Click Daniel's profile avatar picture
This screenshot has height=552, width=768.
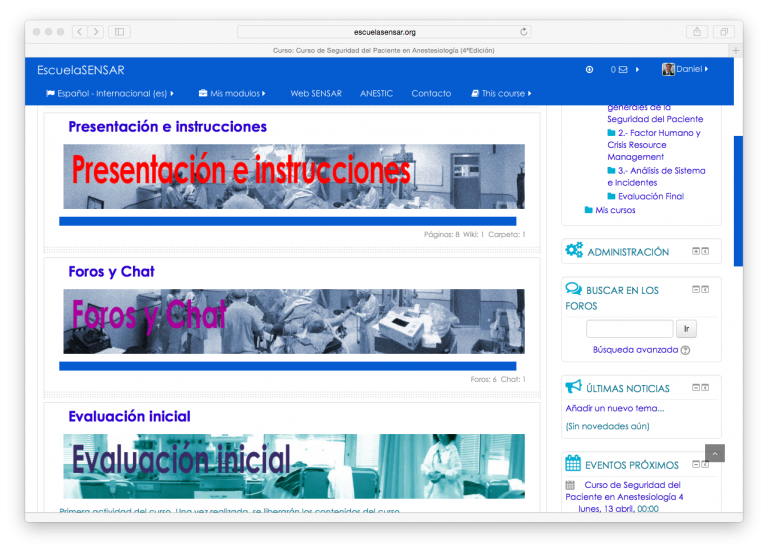tap(668, 70)
